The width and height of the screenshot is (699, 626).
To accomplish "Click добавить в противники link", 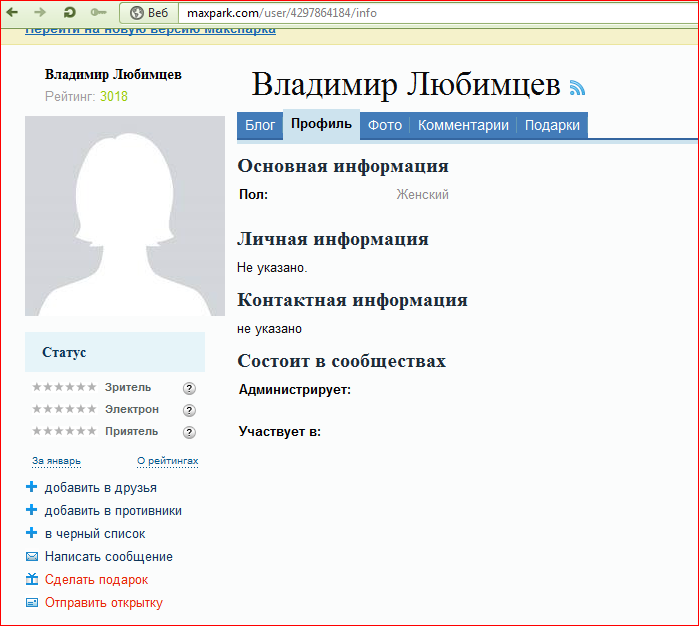I will [113, 511].
